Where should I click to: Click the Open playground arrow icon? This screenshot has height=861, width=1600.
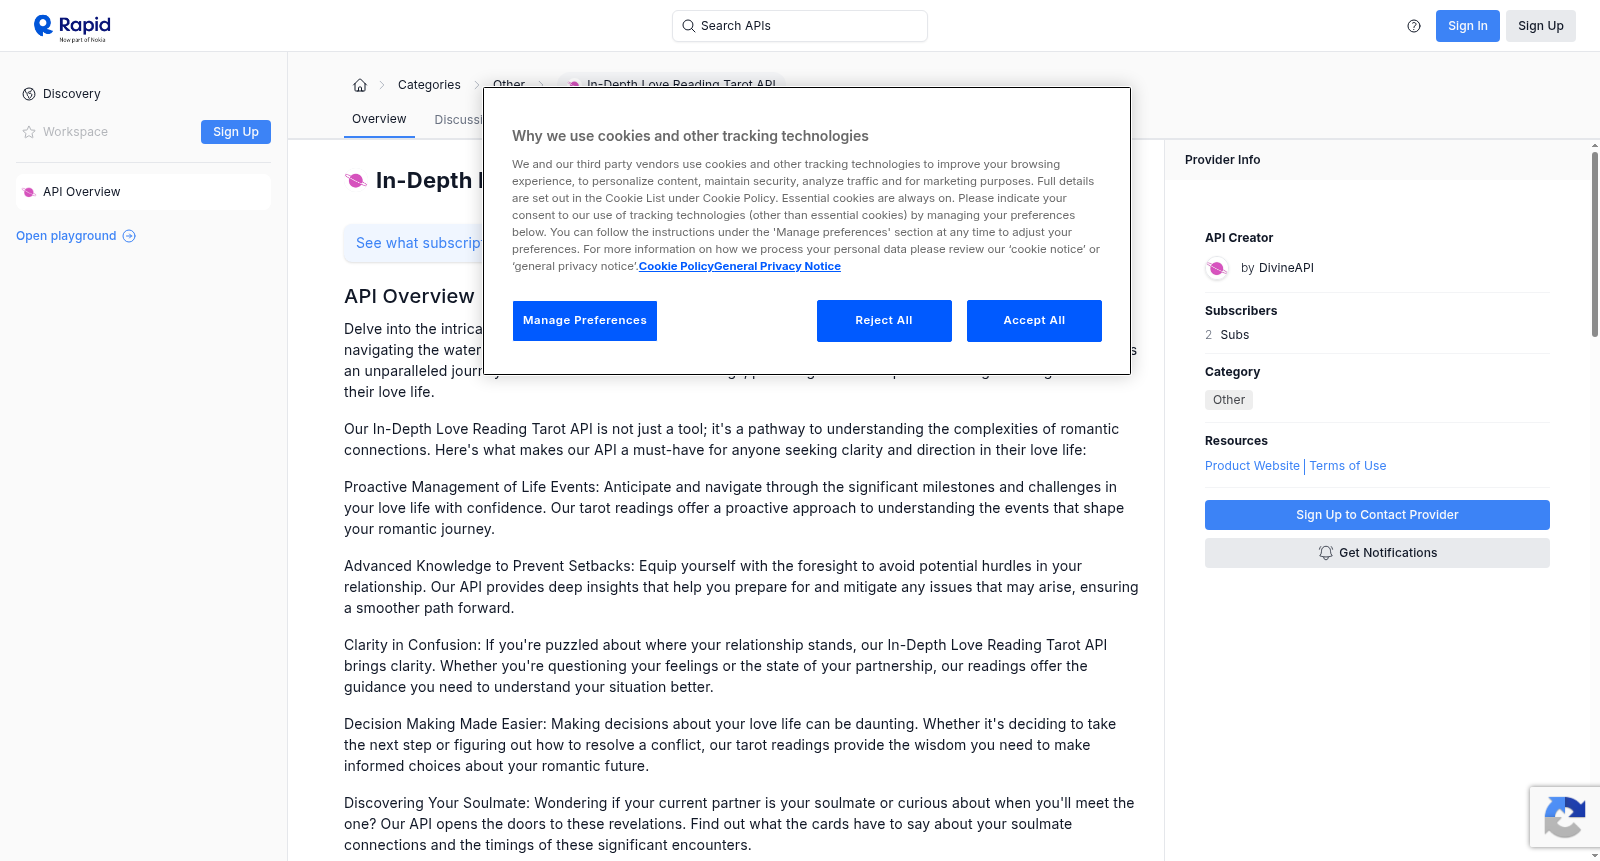tap(129, 236)
